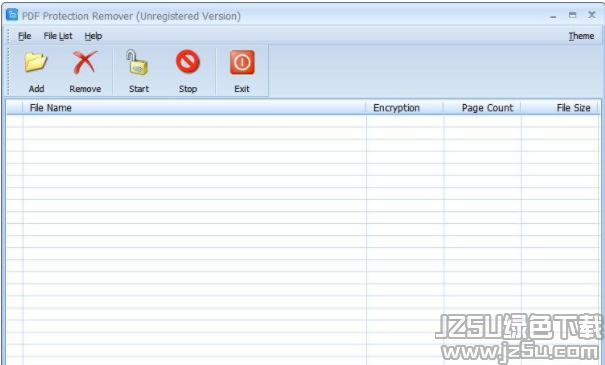Maximize the PDF Protection Remover window
The height and width of the screenshot is (365, 605).
click(572, 15)
